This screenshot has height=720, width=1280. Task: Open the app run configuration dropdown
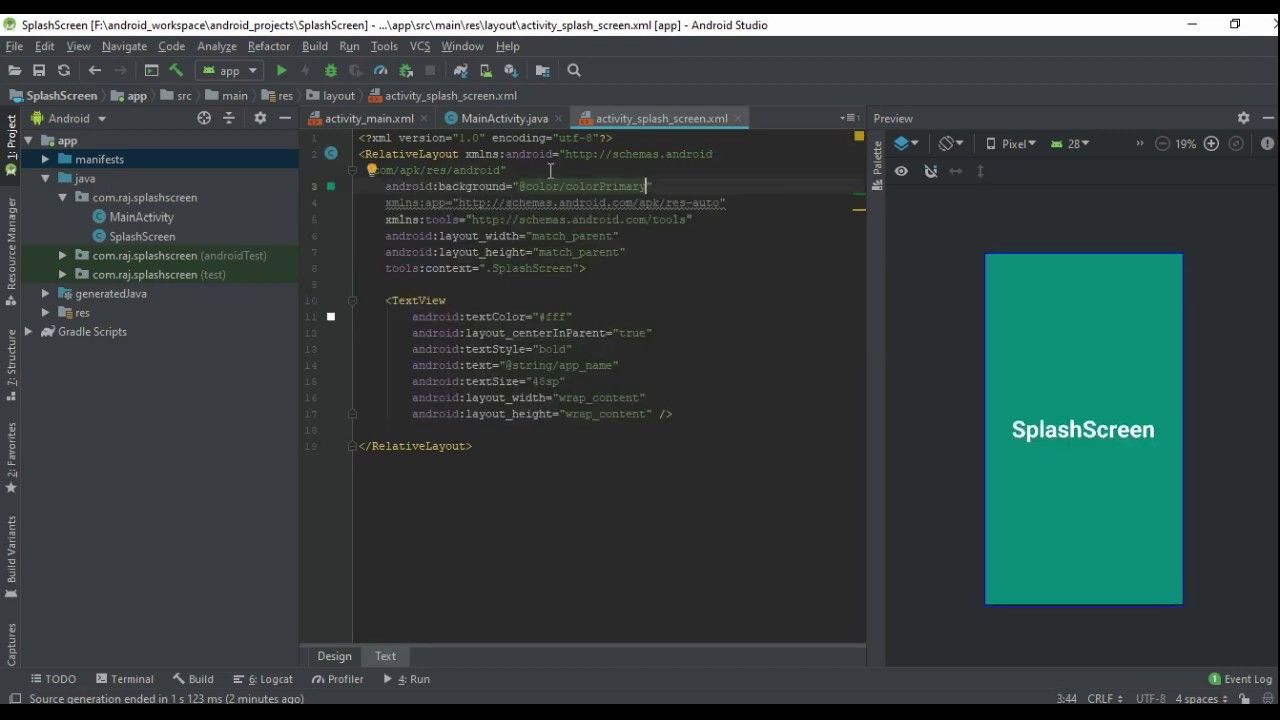coord(230,70)
